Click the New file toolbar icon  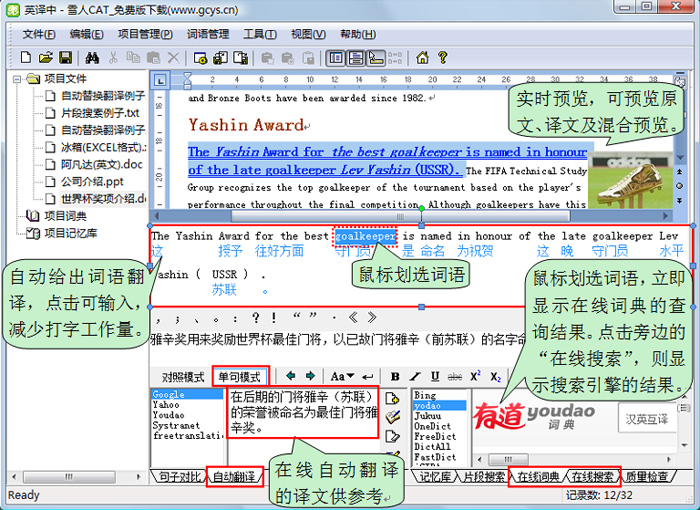(25, 58)
